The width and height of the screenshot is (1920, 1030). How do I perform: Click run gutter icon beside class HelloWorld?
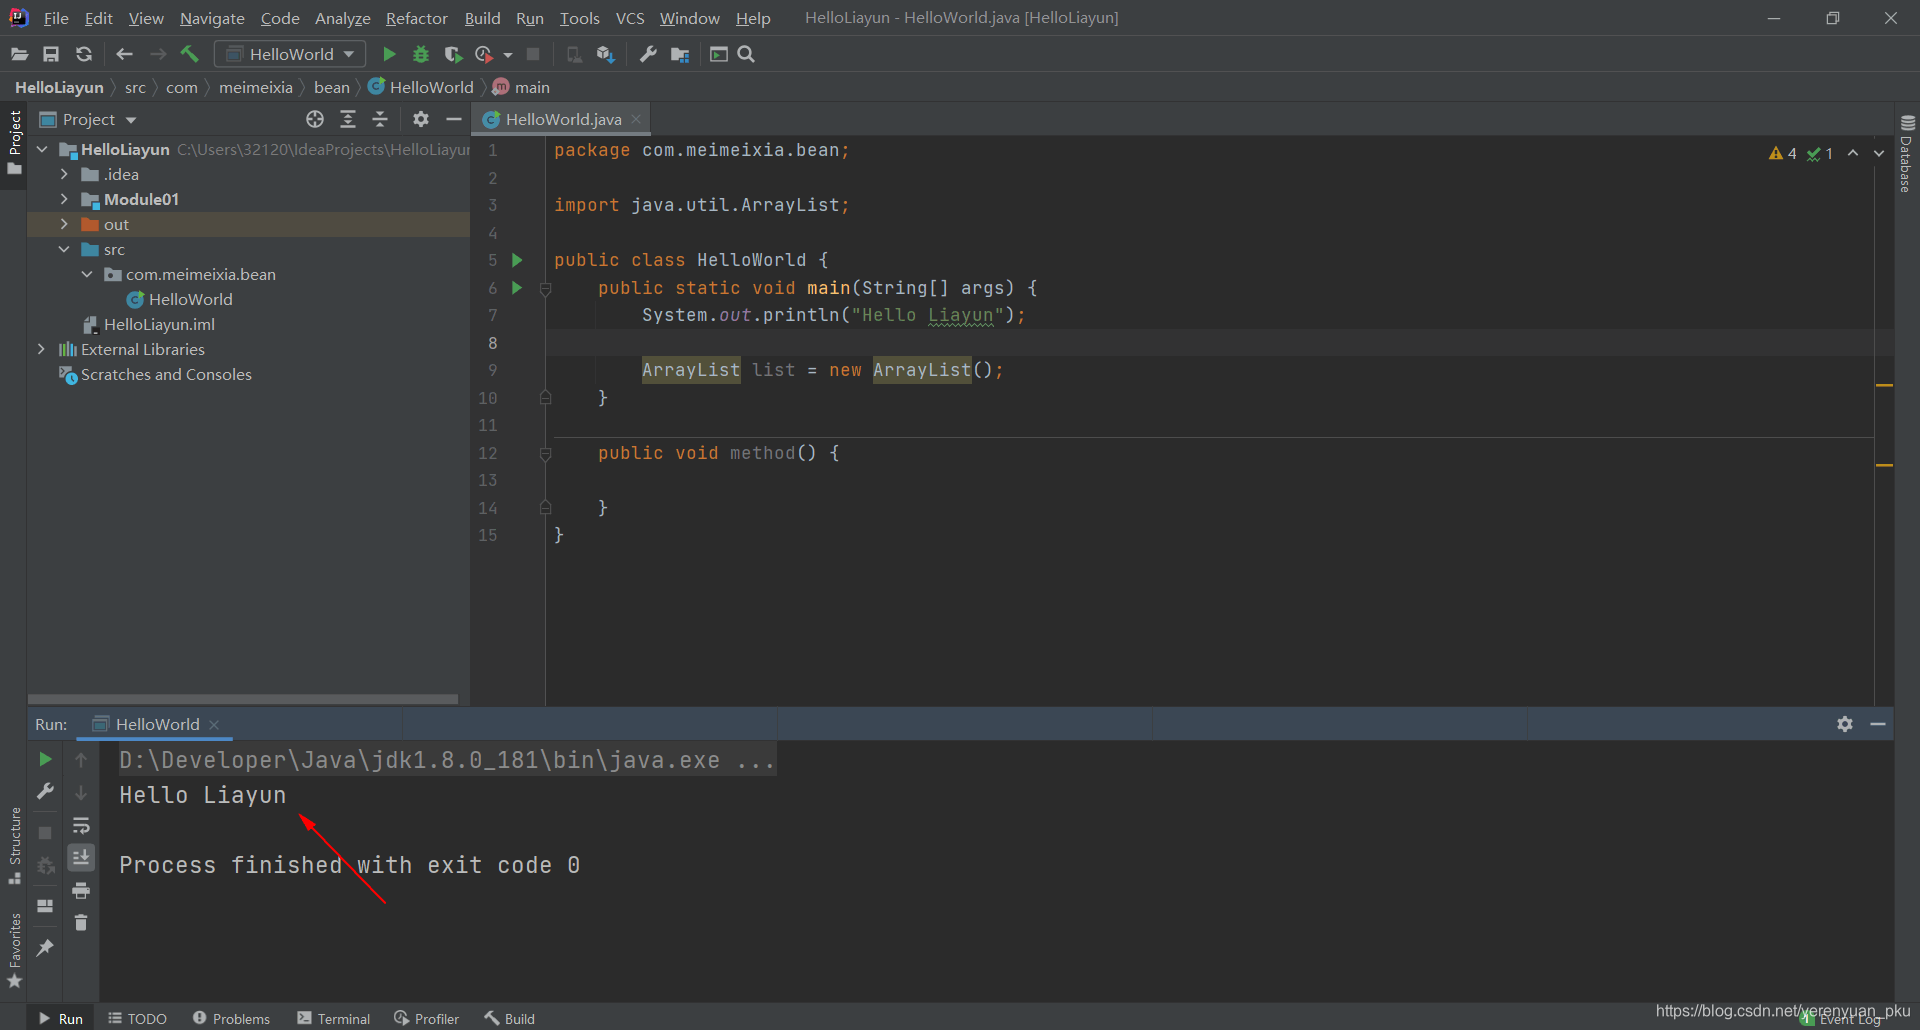(517, 260)
